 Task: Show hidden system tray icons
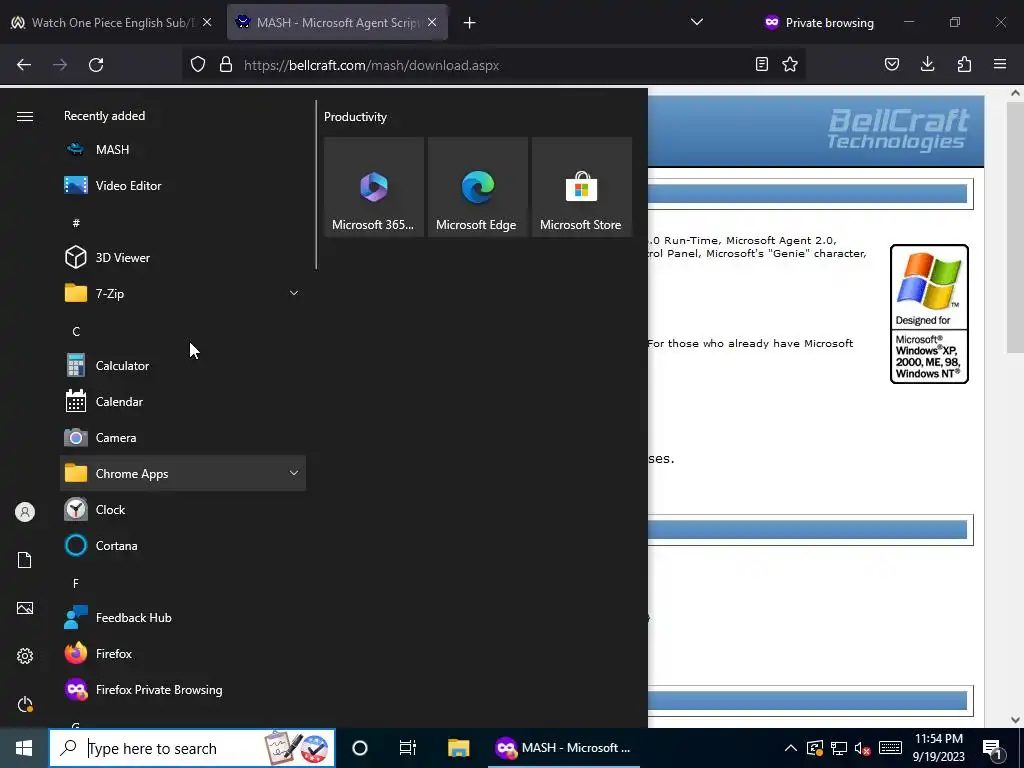(790, 748)
